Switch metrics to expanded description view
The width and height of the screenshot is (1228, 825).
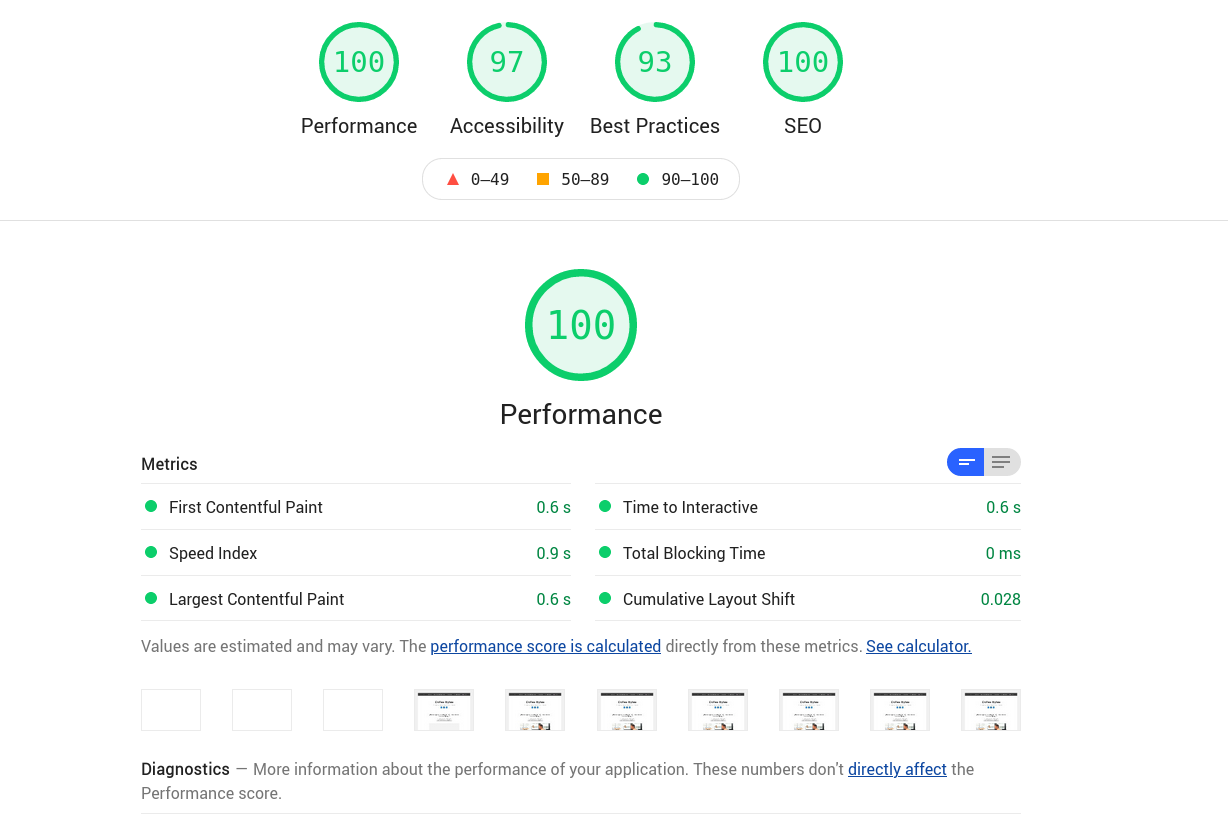coord(1002,462)
